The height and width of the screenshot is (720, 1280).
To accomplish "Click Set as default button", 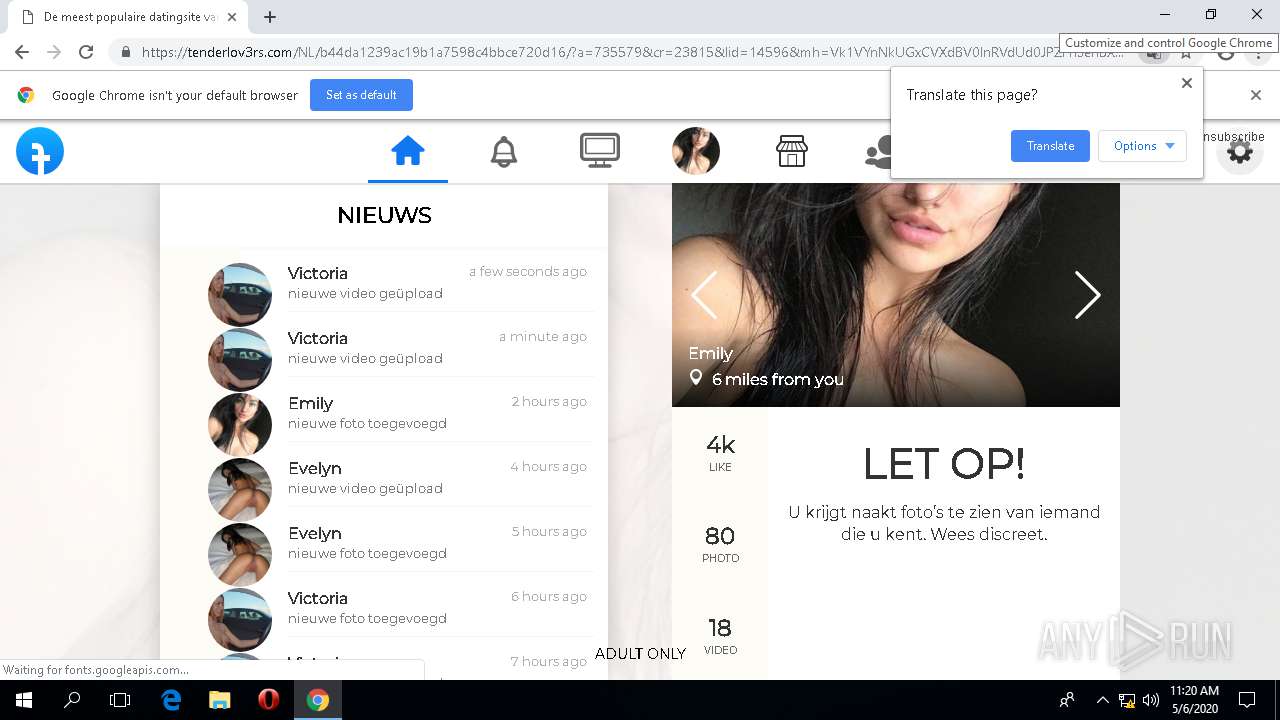I will [x=361, y=95].
